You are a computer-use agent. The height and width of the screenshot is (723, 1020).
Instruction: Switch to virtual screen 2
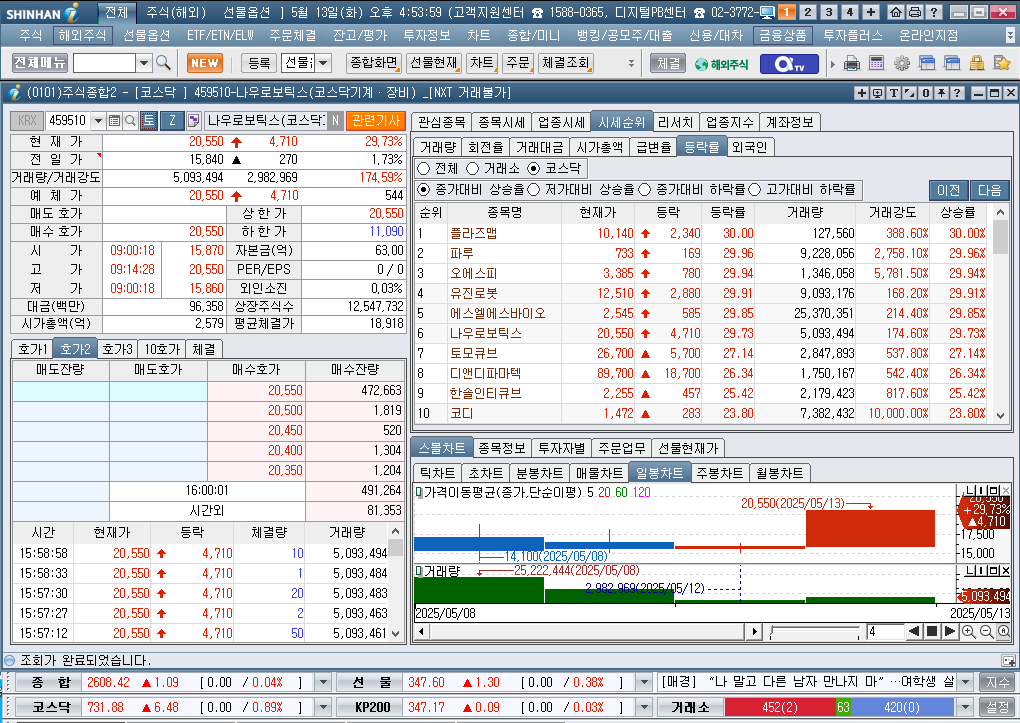(808, 12)
